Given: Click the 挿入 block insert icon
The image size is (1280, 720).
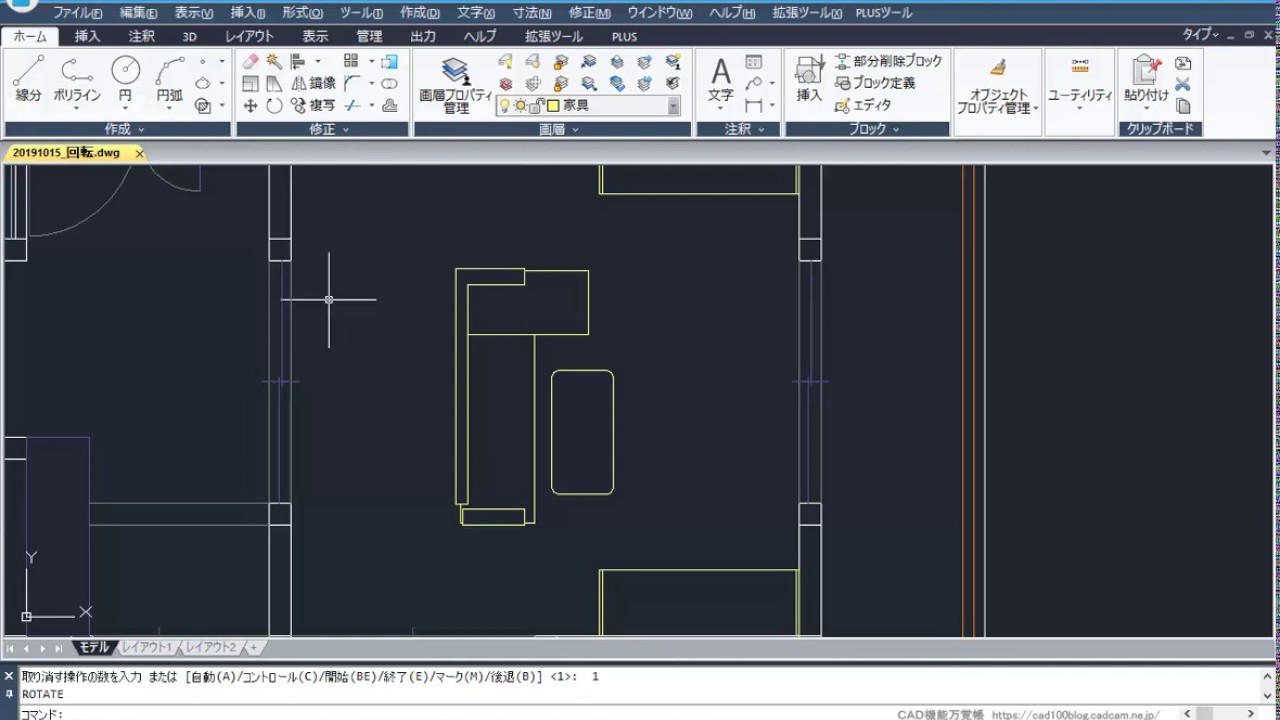Looking at the screenshot, I should point(809,79).
